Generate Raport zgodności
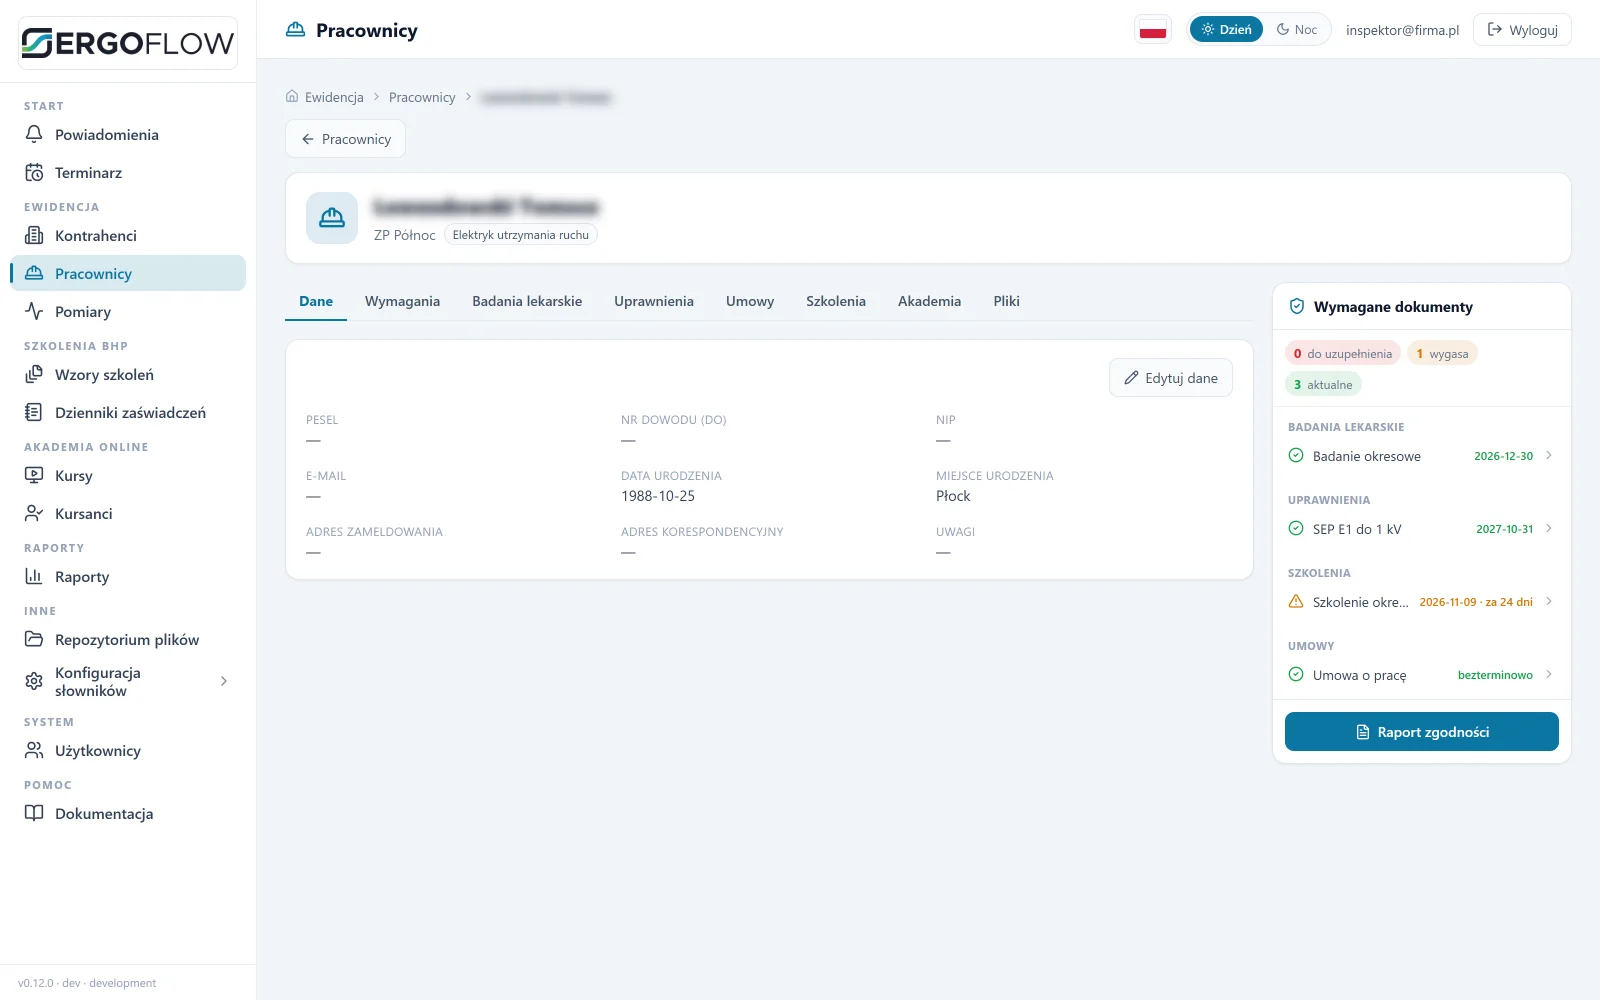The width and height of the screenshot is (1600, 1000). coord(1422,732)
